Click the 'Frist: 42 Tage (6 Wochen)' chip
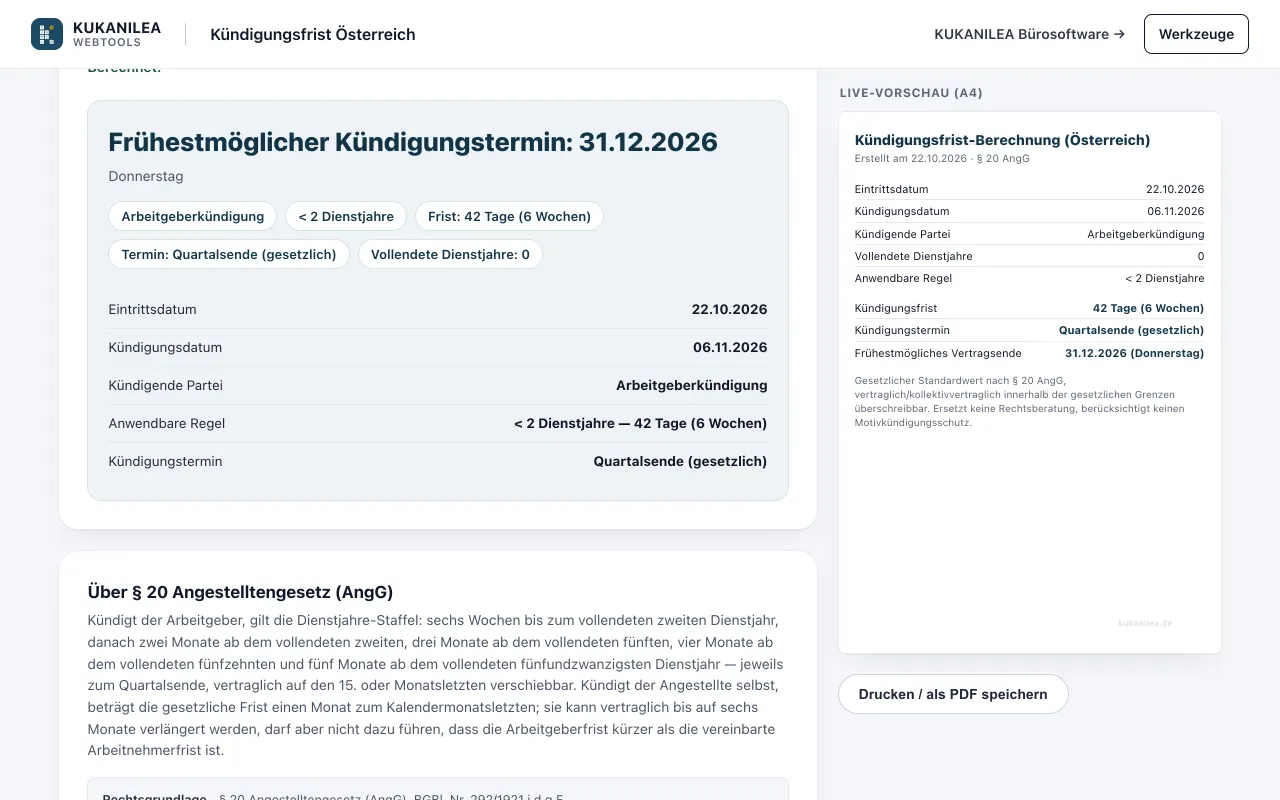The image size is (1280, 800). tap(509, 216)
